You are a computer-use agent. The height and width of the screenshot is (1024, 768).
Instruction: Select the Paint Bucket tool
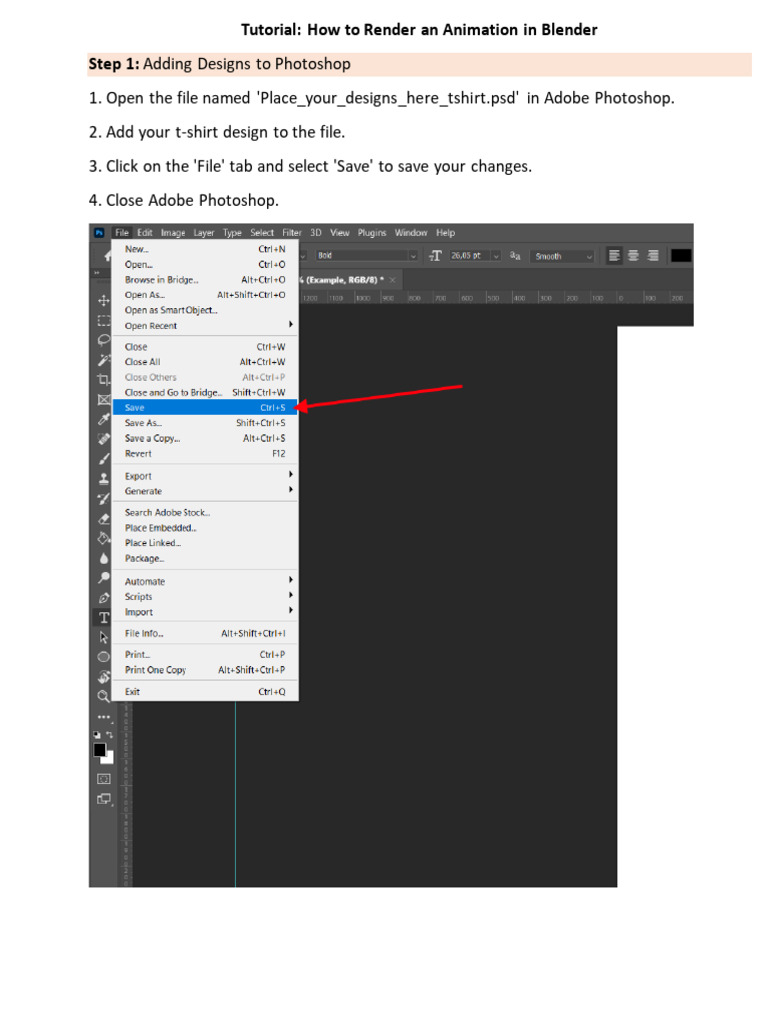click(103, 538)
